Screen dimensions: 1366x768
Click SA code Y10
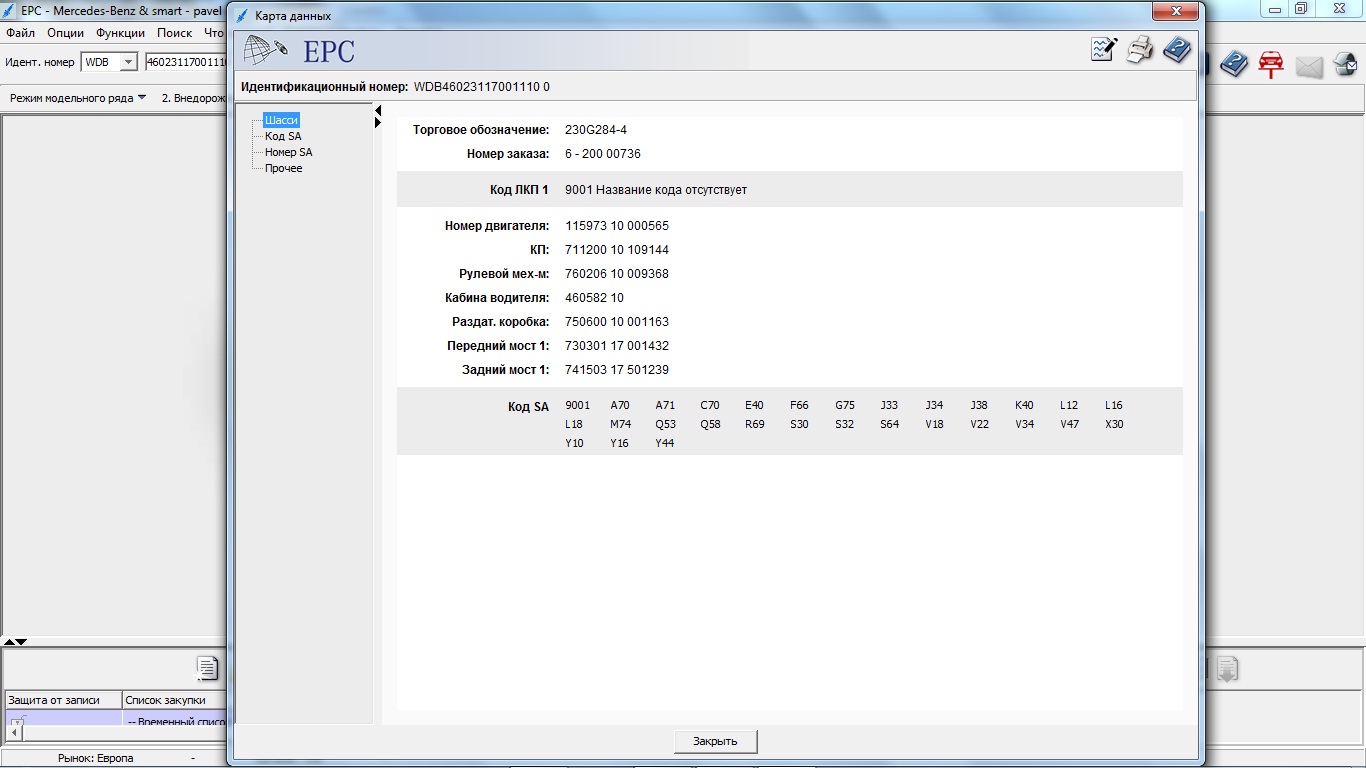pos(574,443)
